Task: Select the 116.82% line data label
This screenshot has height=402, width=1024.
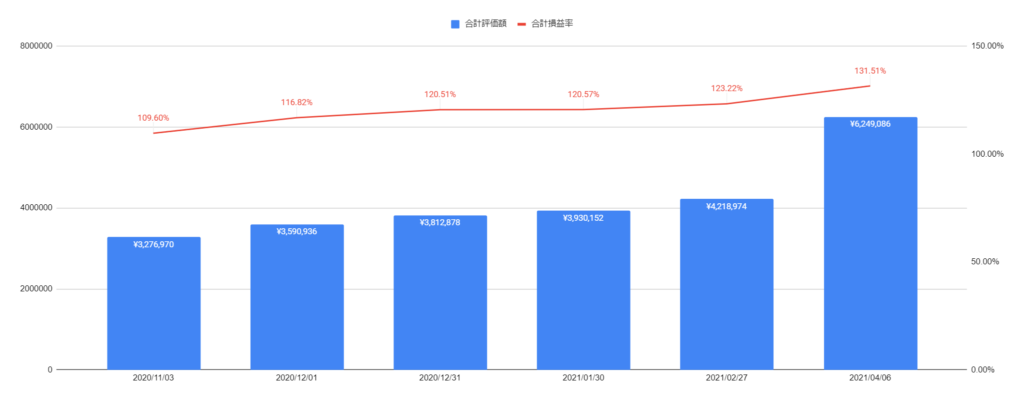Action: (297, 102)
